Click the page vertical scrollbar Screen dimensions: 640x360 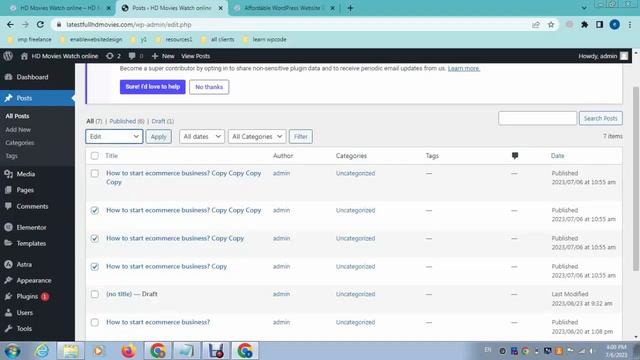[636, 178]
